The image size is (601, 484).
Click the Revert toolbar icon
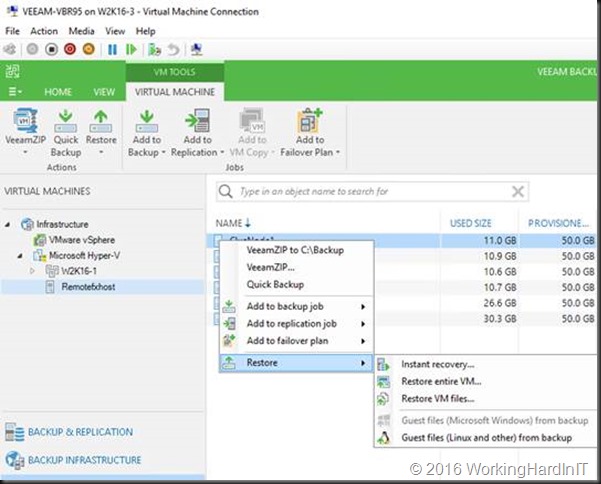[x=174, y=49]
